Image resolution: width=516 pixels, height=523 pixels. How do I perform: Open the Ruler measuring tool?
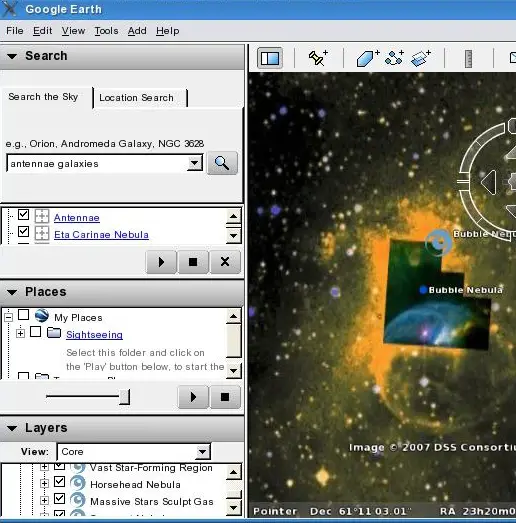click(468, 59)
